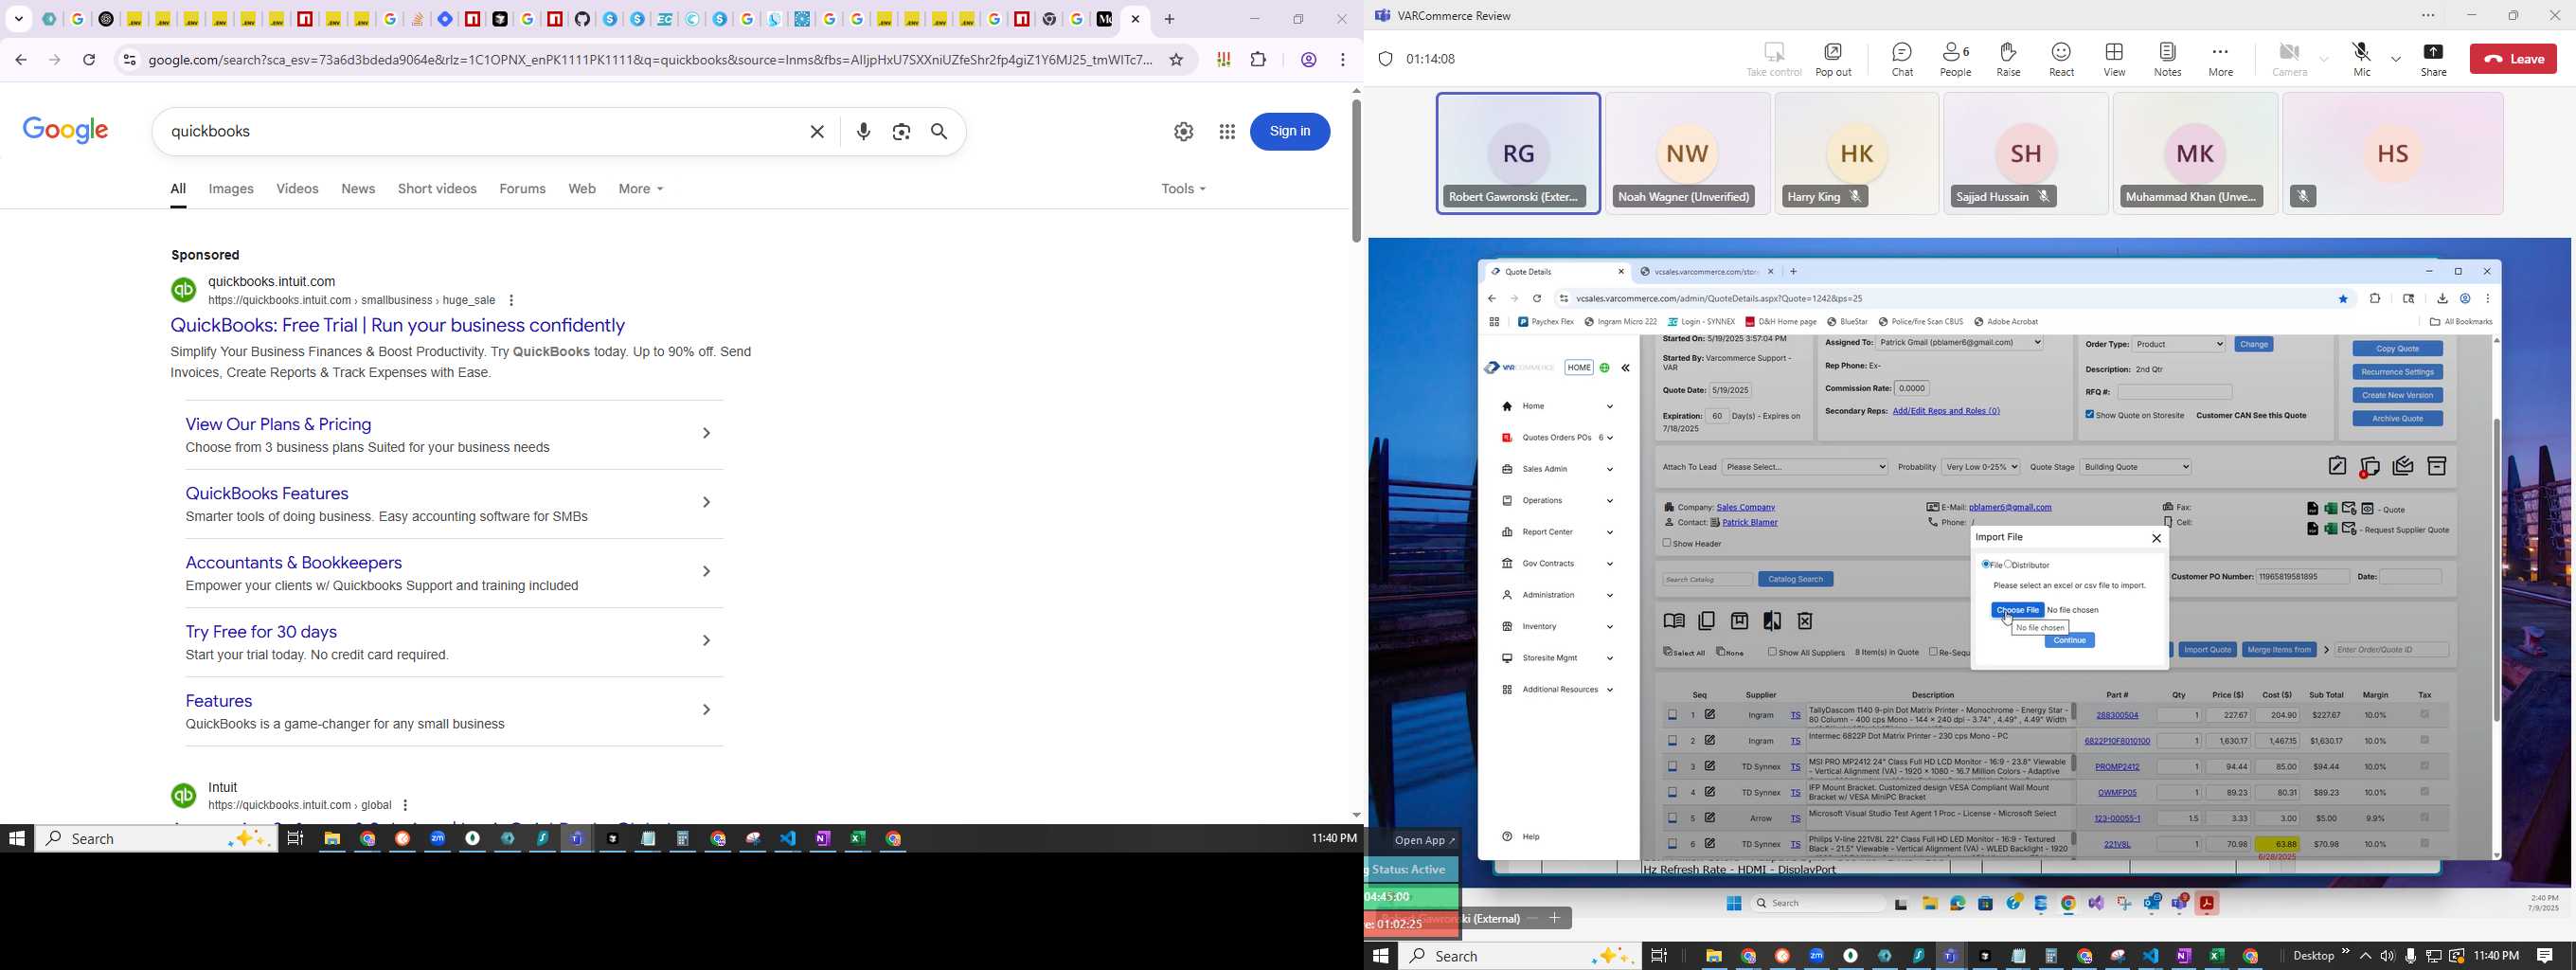Viewport: 2576px width, 970px height.
Task: Open a new Chrome tab
Action: (x=1169, y=19)
